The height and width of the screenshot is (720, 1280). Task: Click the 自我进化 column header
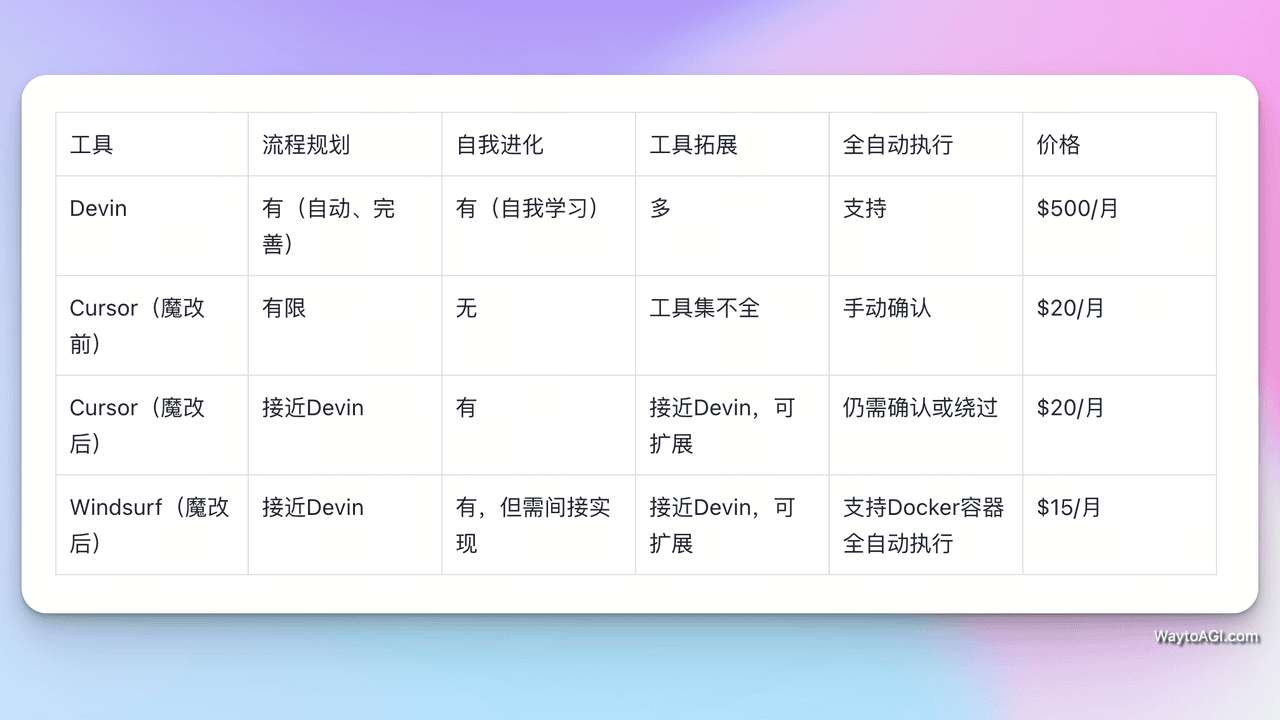tap(539, 144)
